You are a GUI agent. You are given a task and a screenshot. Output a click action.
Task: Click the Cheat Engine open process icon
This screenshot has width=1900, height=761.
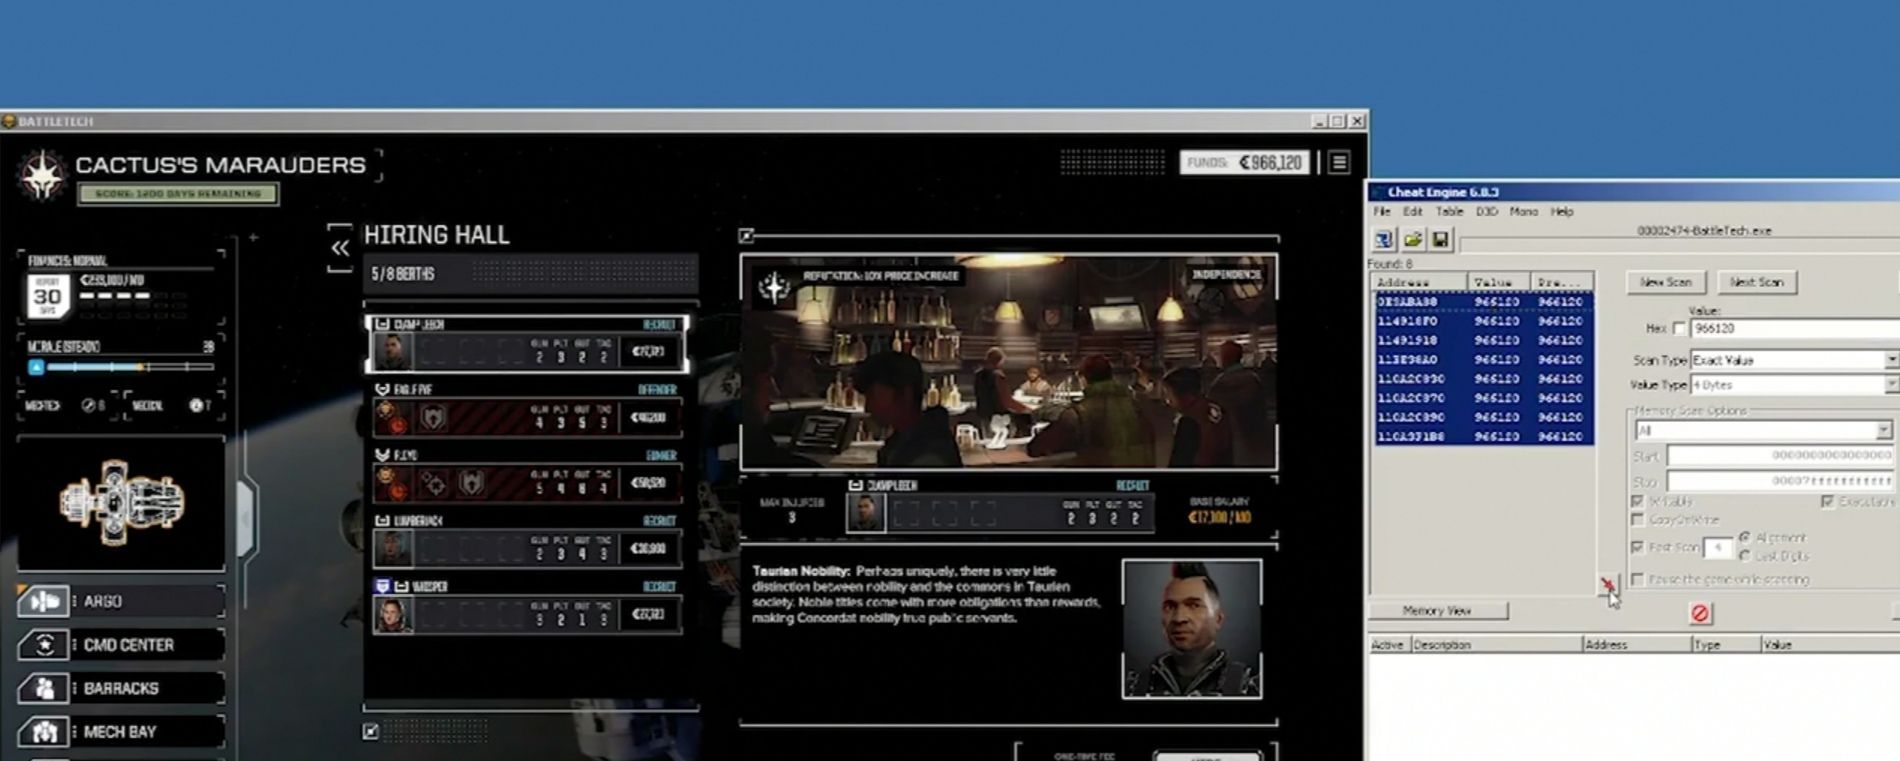point(1384,239)
